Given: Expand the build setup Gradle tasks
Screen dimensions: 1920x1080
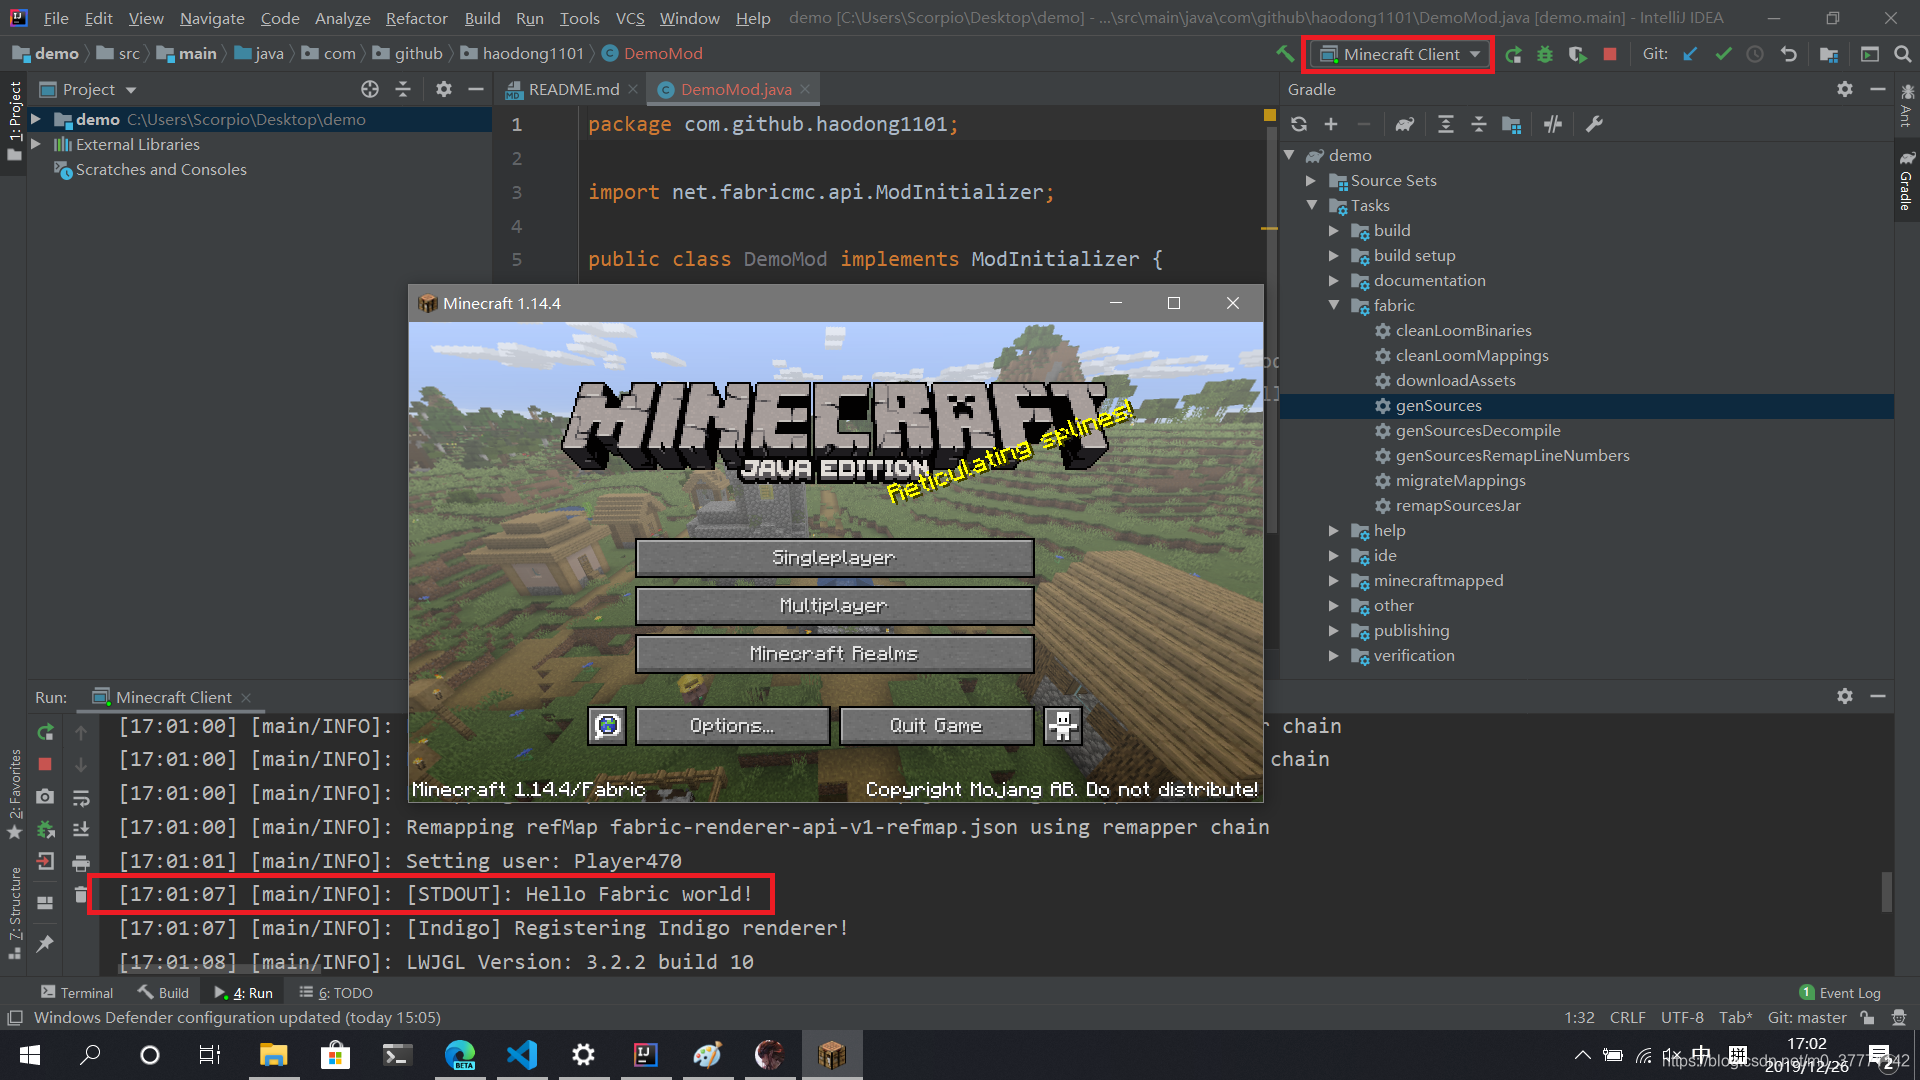Looking at the screenshot, I should pos(1333,256).
